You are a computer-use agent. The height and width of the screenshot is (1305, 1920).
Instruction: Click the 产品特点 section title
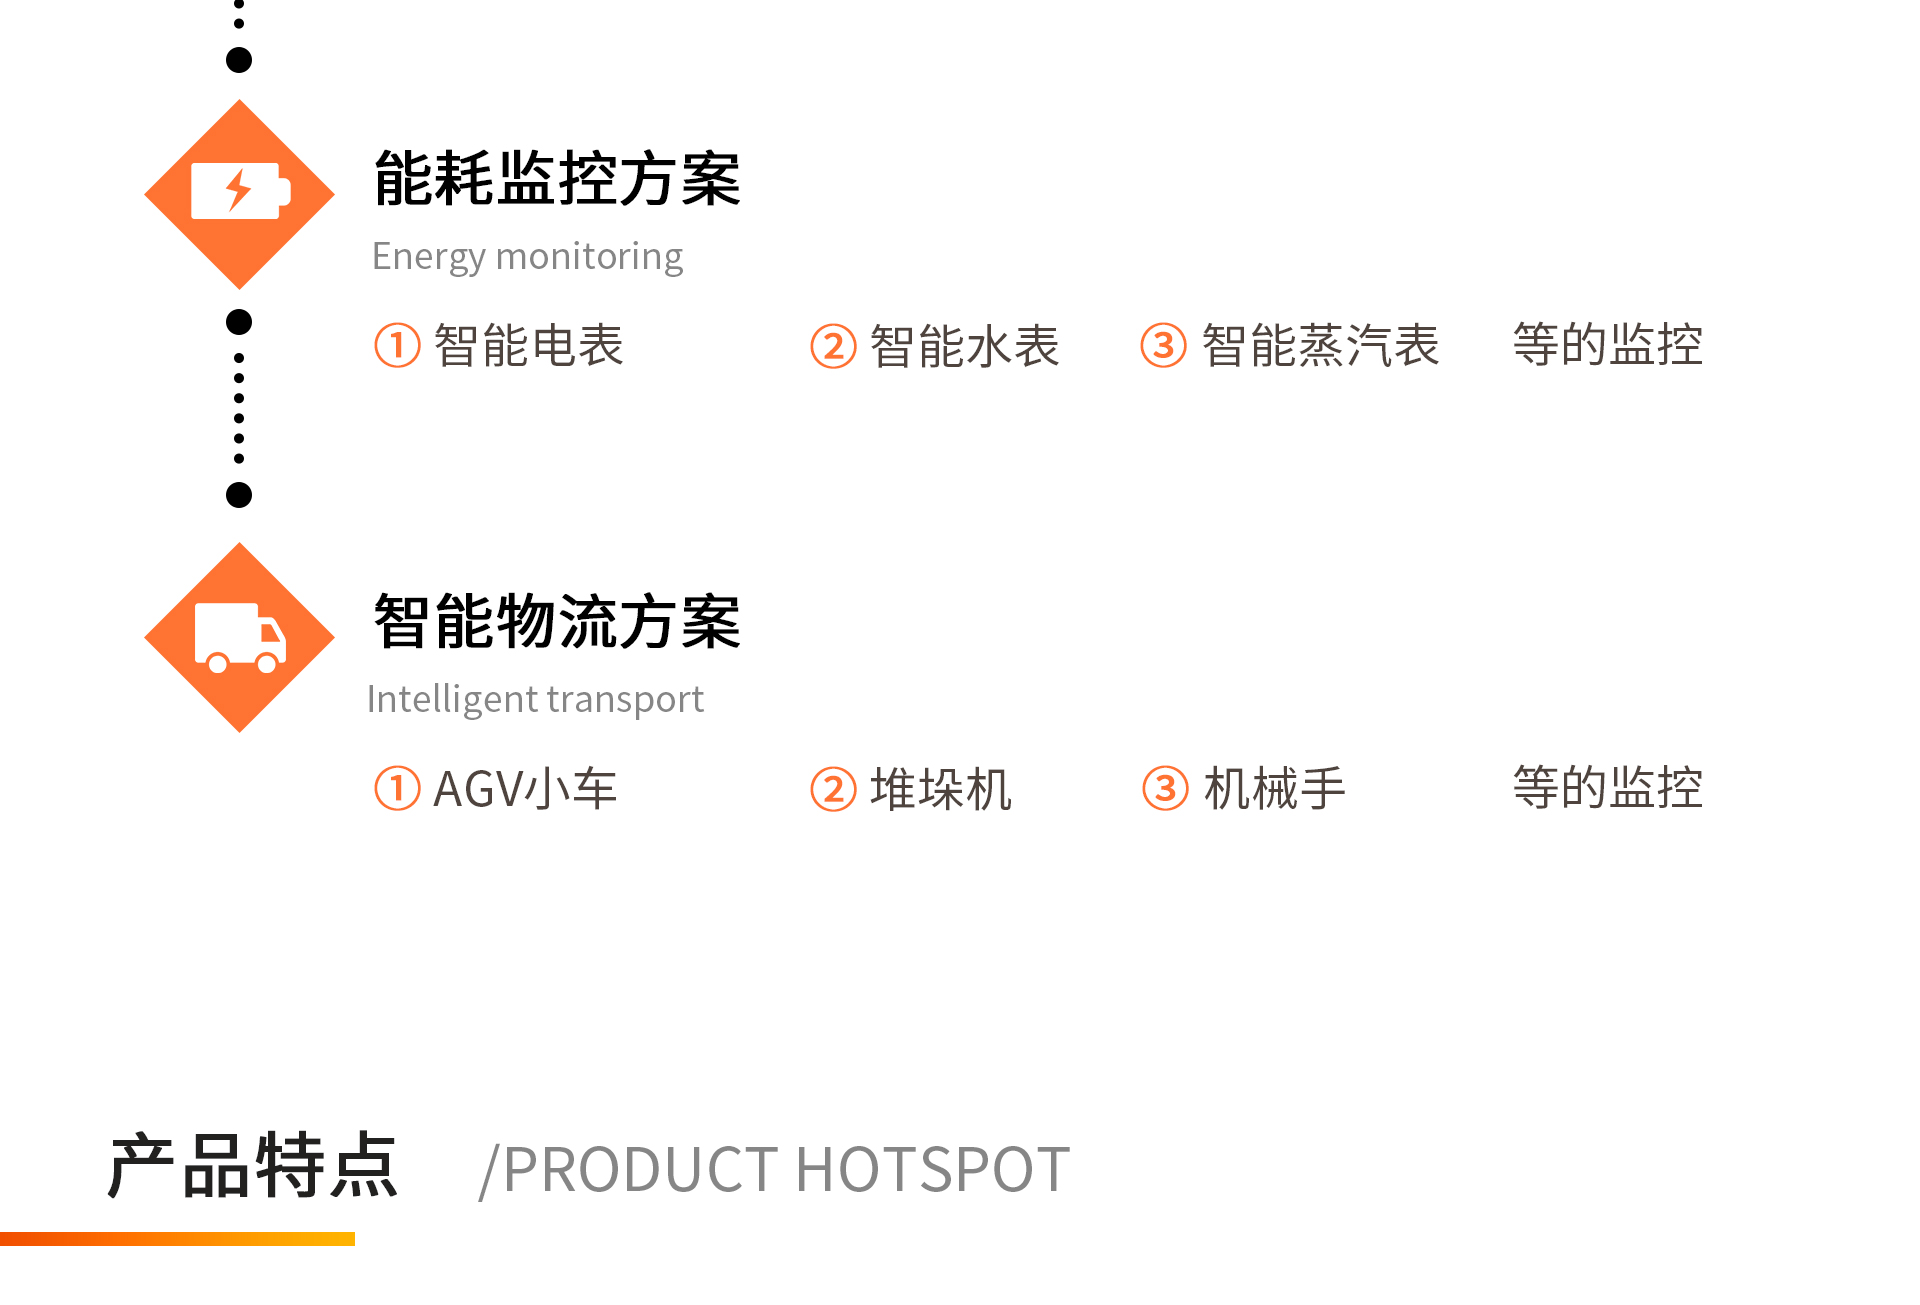(x=253, y=1166)
